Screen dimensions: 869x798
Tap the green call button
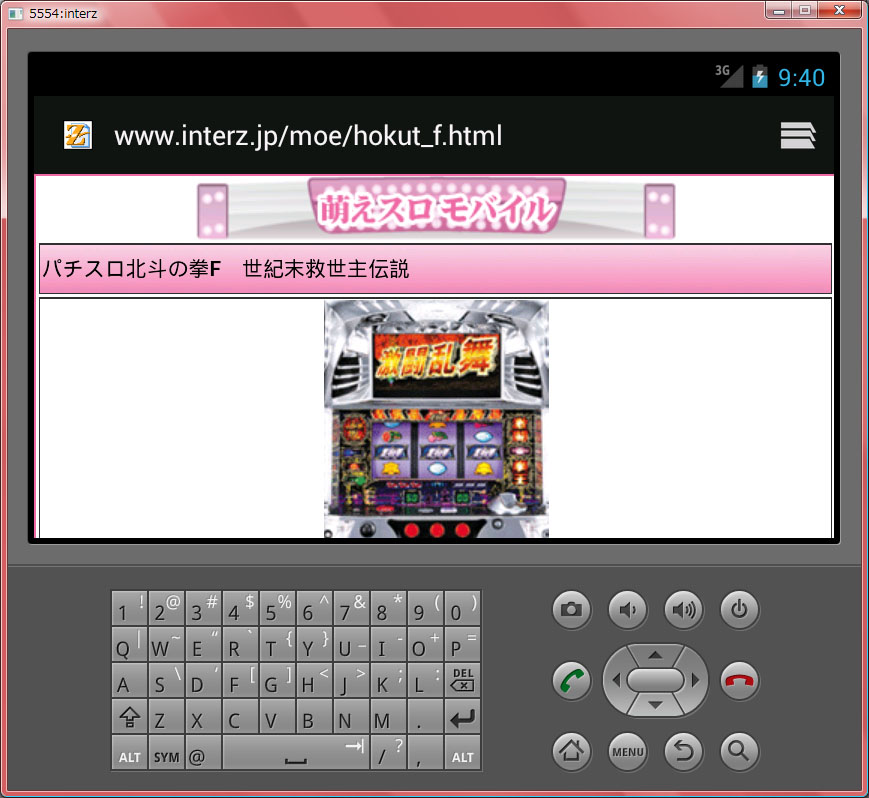(x=571, y=681)
